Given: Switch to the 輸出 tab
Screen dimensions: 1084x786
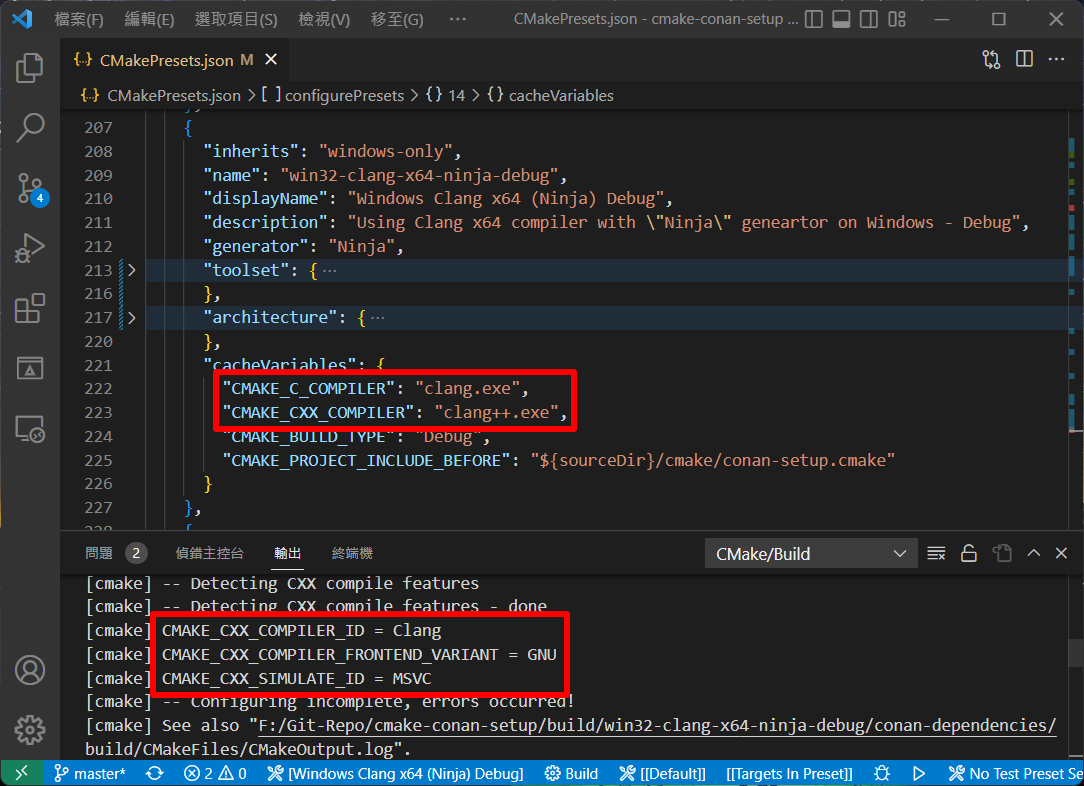Looking at the screenshot, I should pyautogui.click(x=288, y=553).
